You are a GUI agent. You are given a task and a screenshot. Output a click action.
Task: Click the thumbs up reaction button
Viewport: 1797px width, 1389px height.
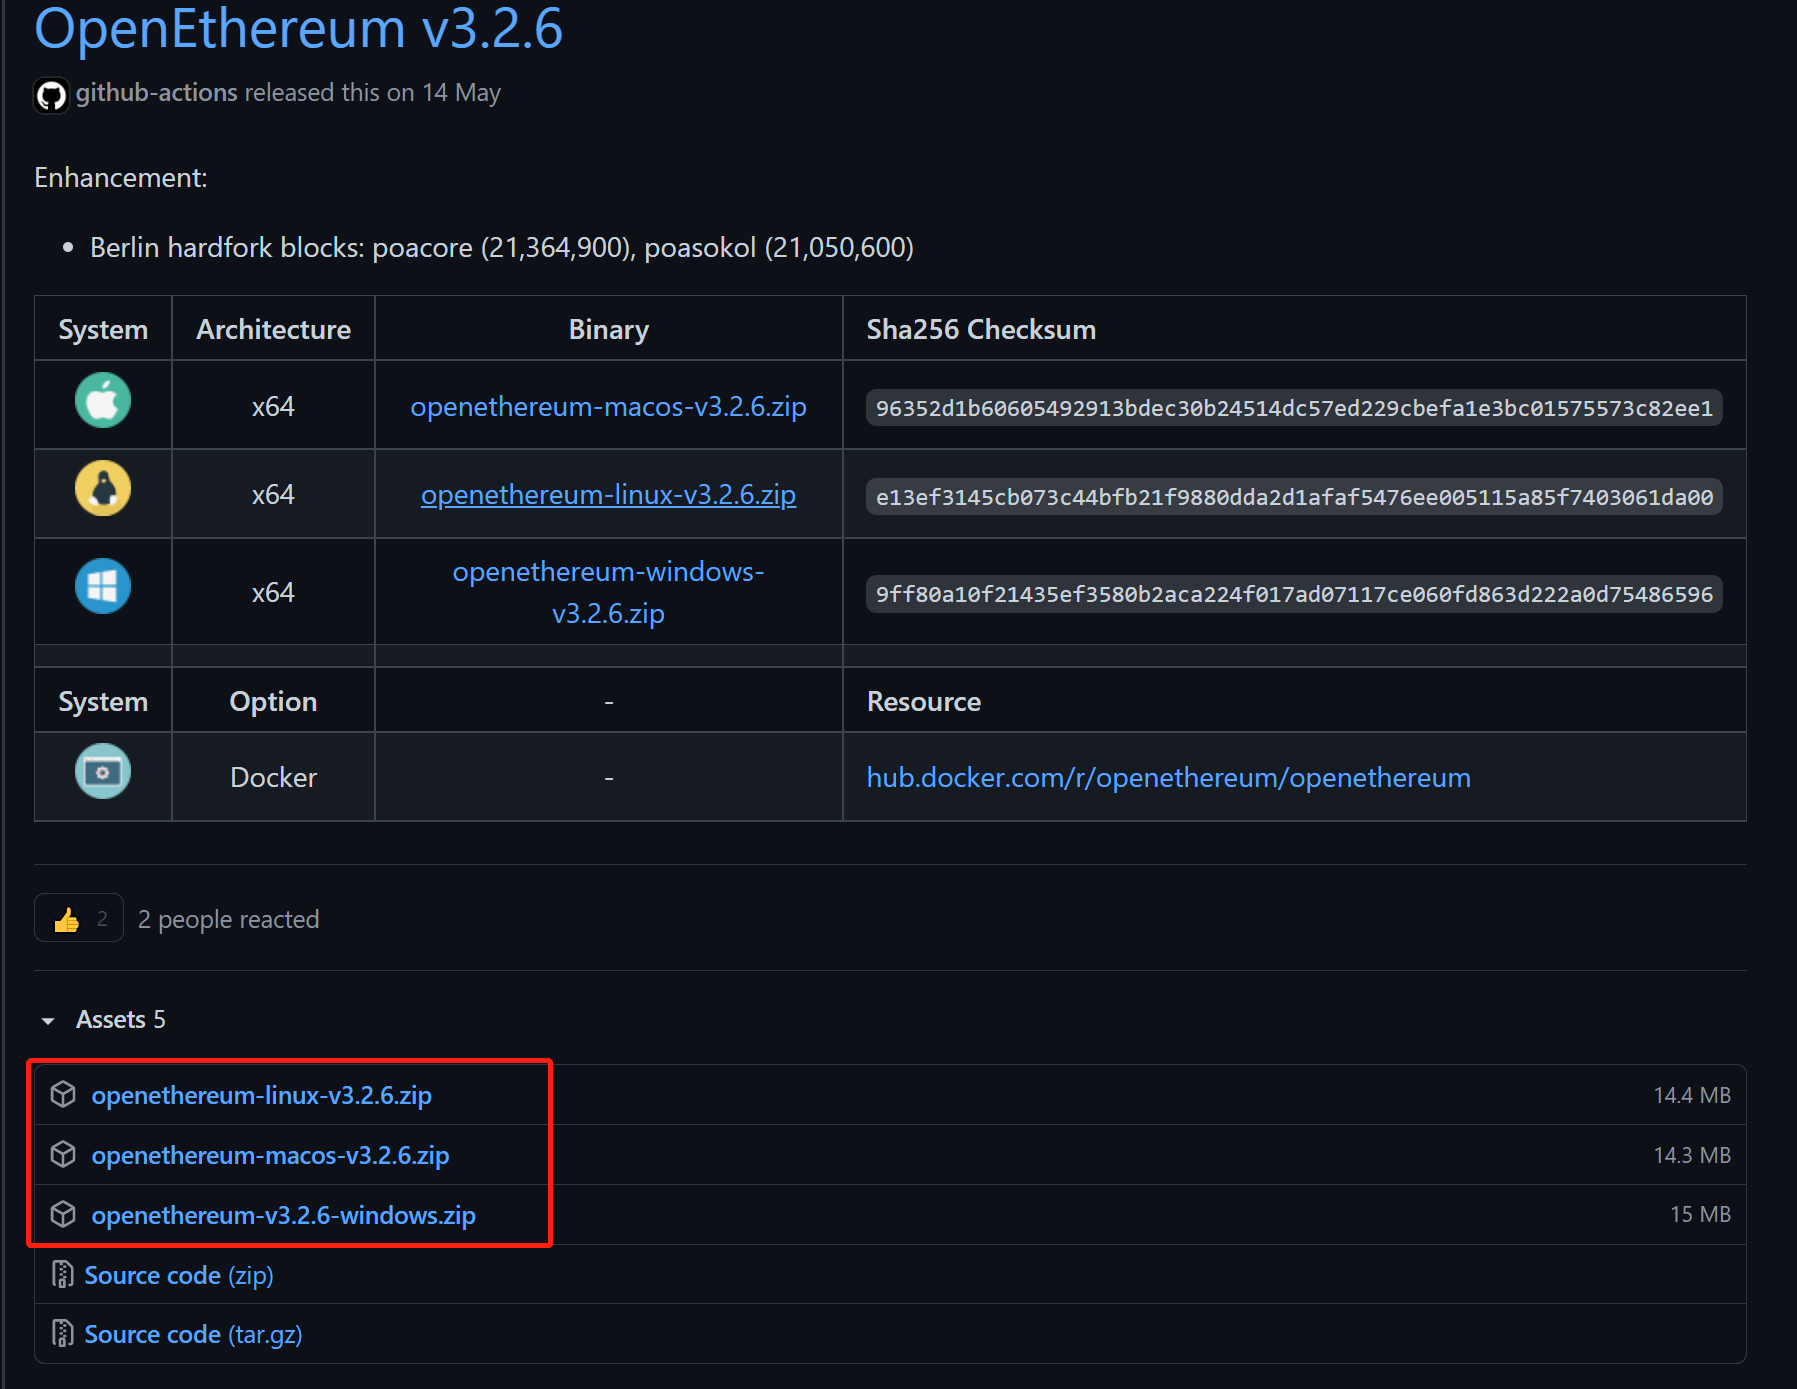[x=79, y=918]
